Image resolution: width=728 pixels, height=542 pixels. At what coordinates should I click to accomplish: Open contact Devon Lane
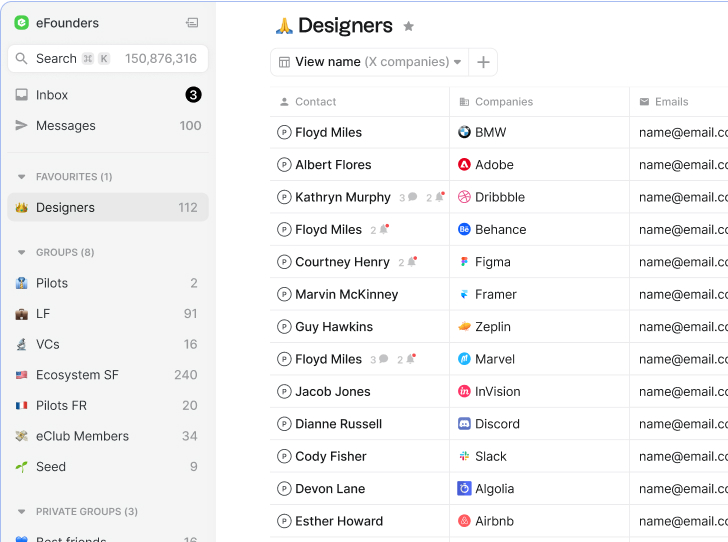[x=330, y=489]
